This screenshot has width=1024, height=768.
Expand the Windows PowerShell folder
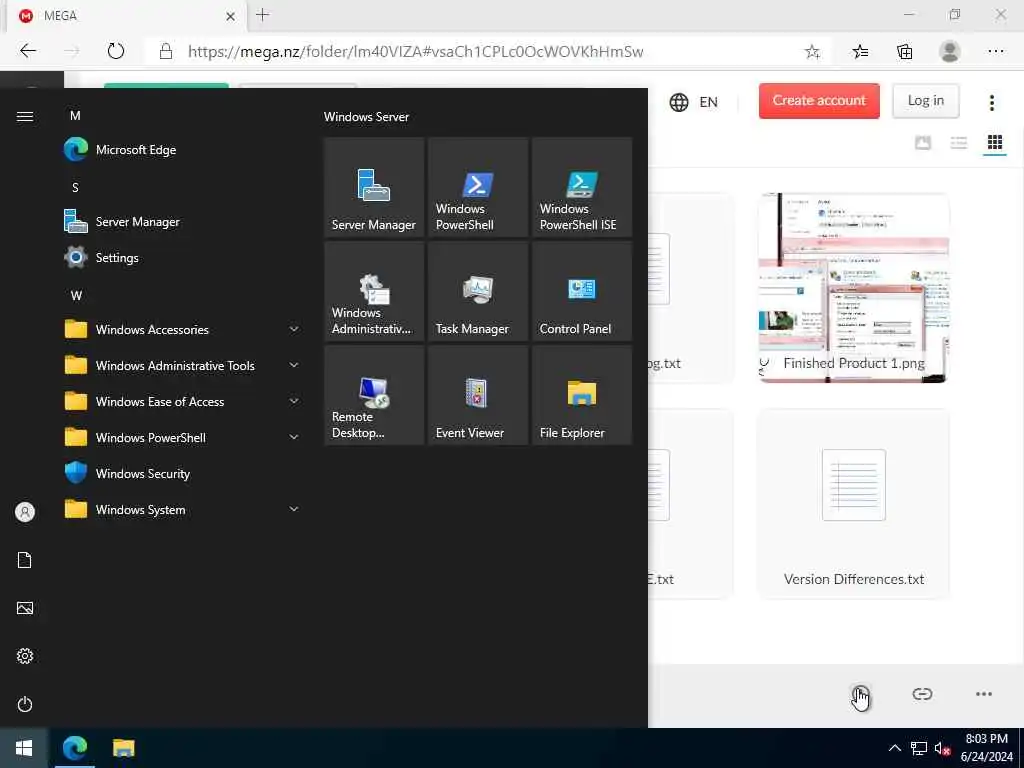183,437
